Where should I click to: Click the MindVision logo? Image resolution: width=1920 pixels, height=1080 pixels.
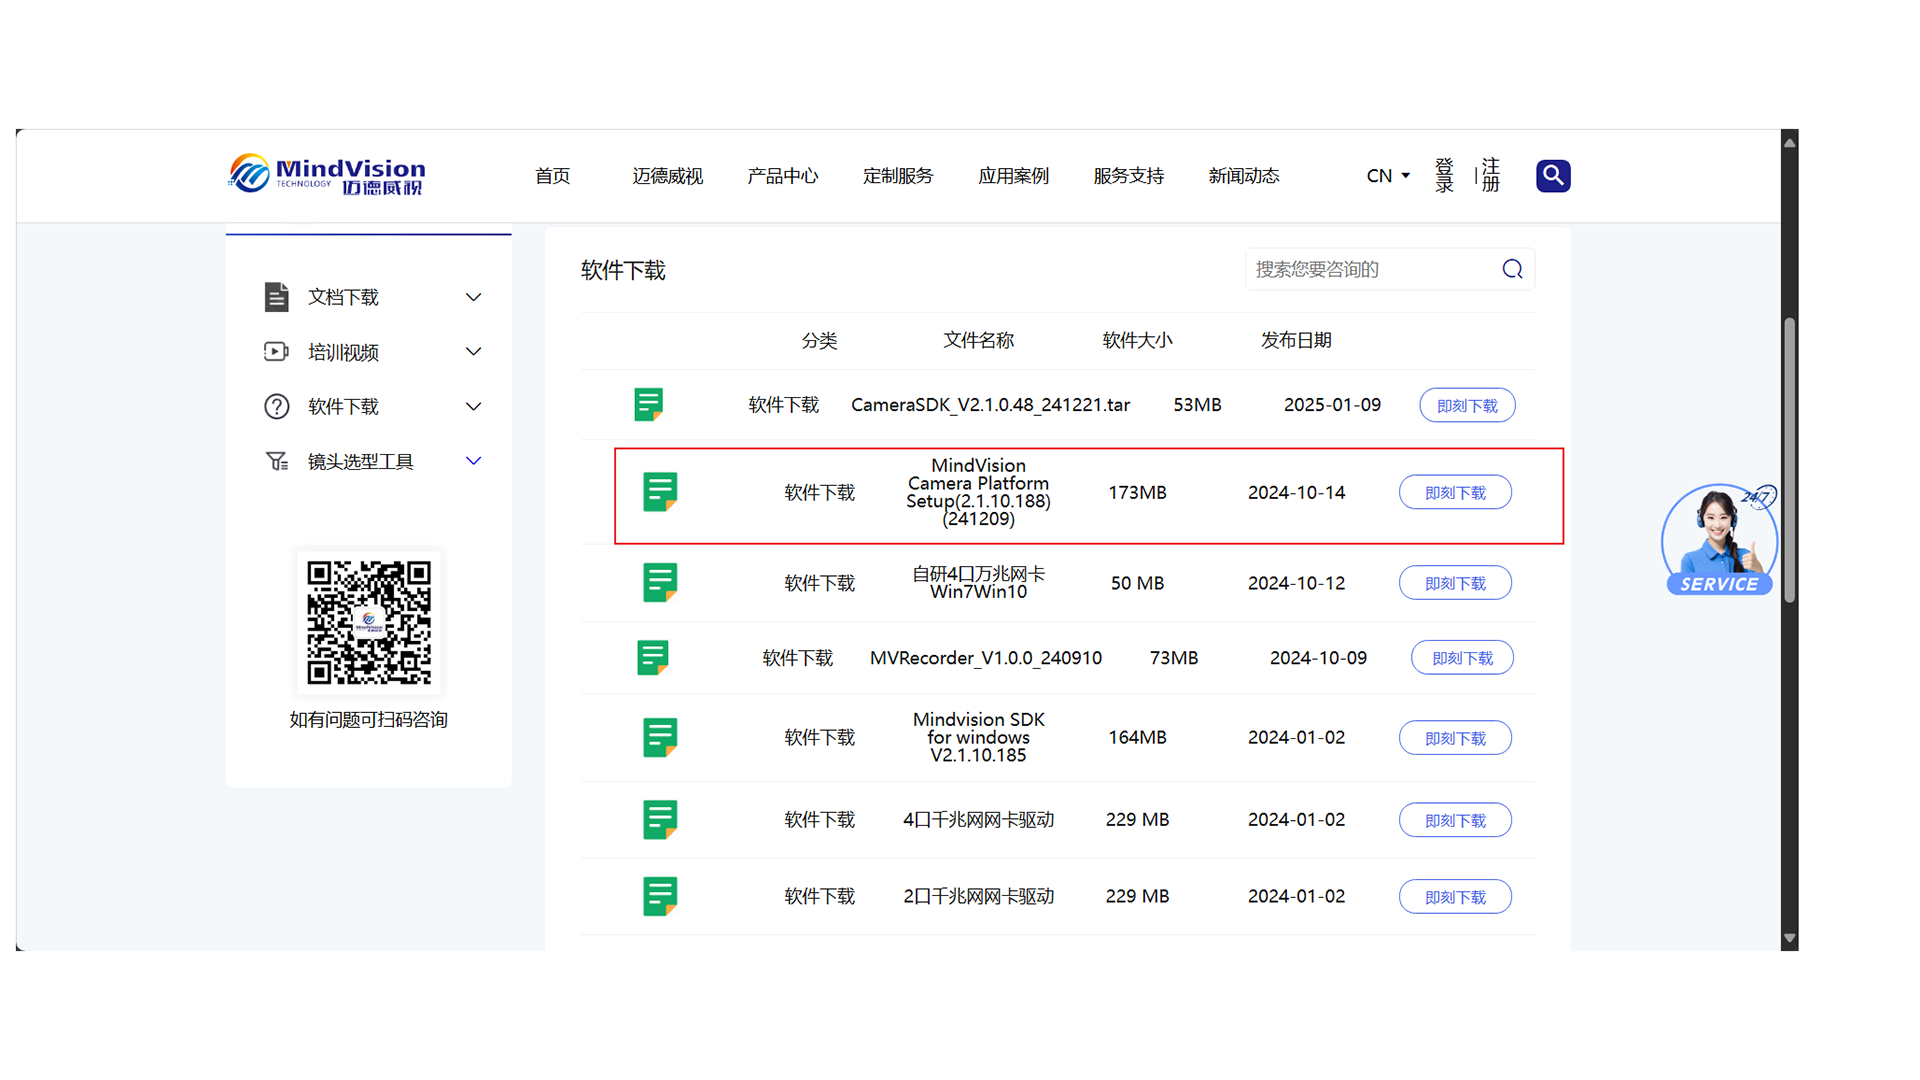[327, 175]
